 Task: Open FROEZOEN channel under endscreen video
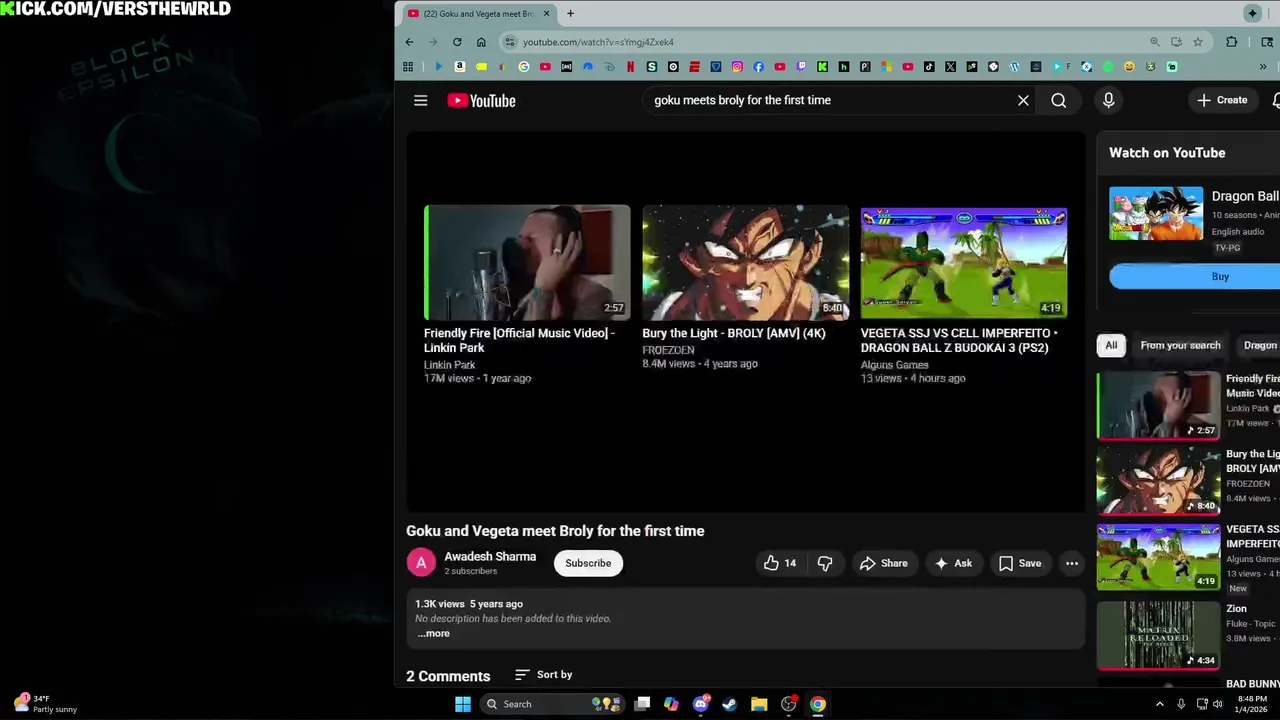(668, 350)
